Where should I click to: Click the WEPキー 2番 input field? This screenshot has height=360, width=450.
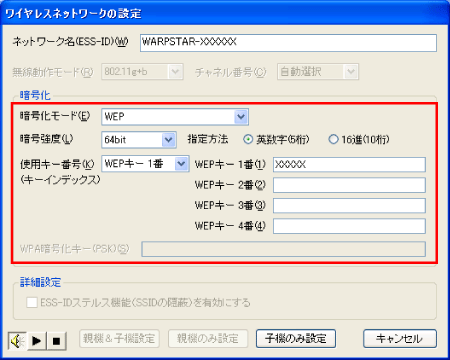click(x=349, y=185)
